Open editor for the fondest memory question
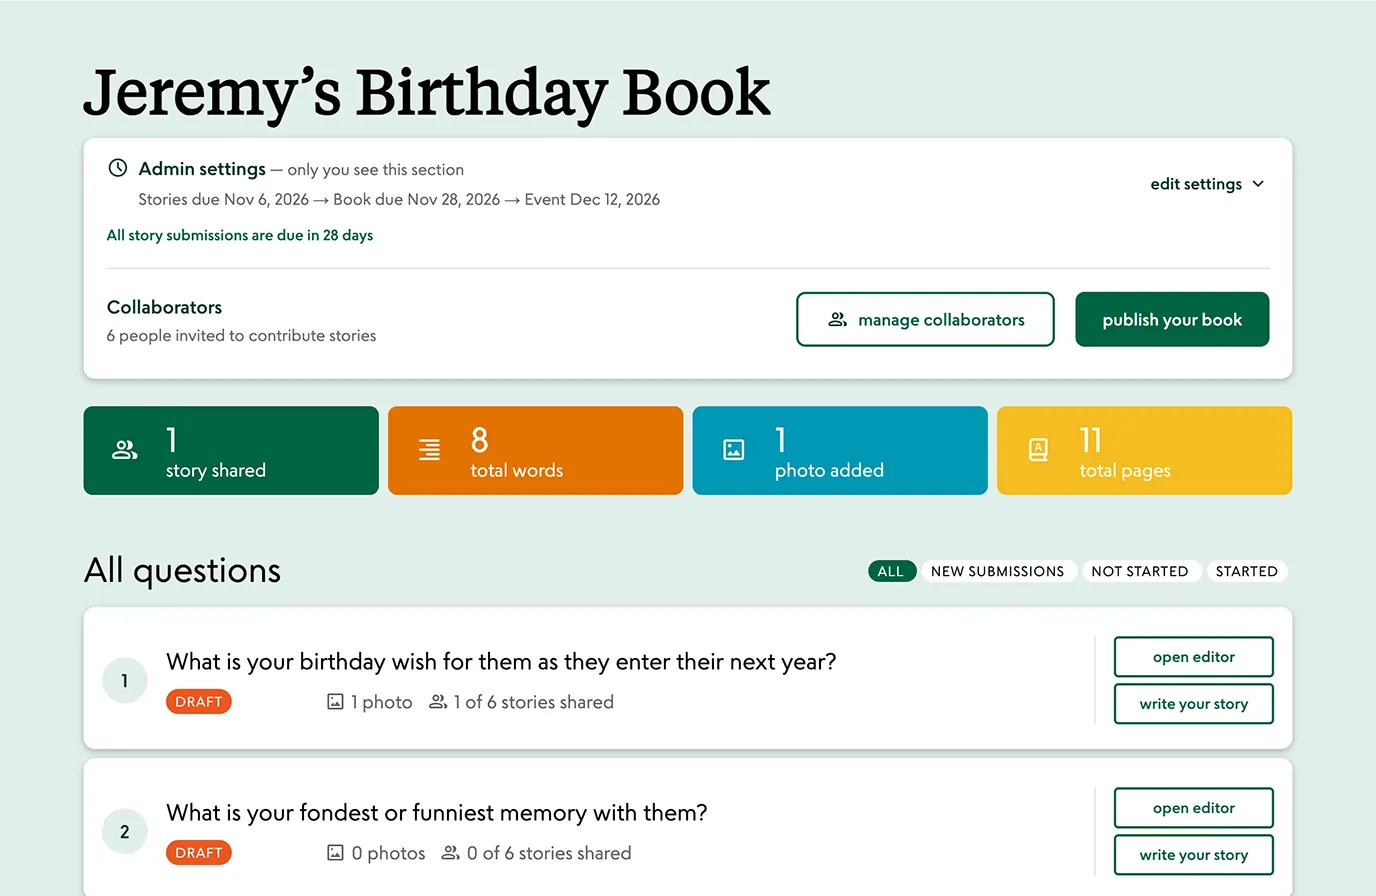 click(x=1194, y=808)
